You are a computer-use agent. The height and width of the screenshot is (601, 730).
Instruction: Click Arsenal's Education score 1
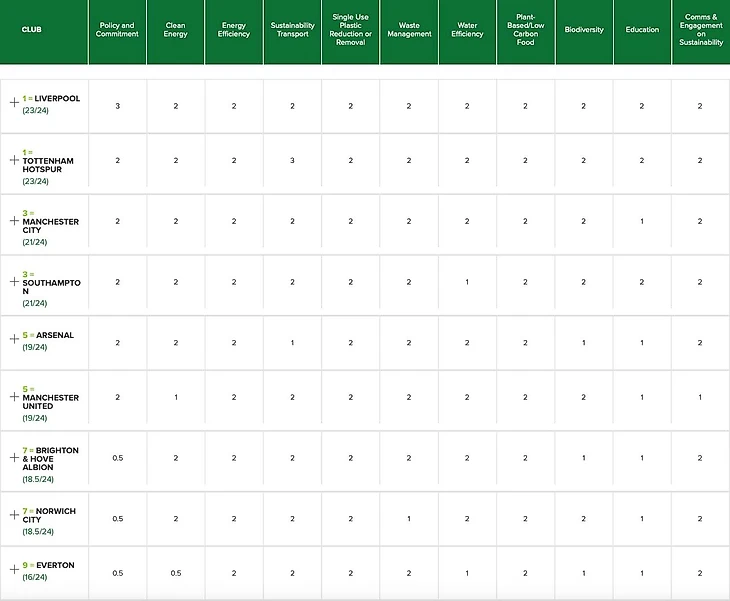[642, 343]
